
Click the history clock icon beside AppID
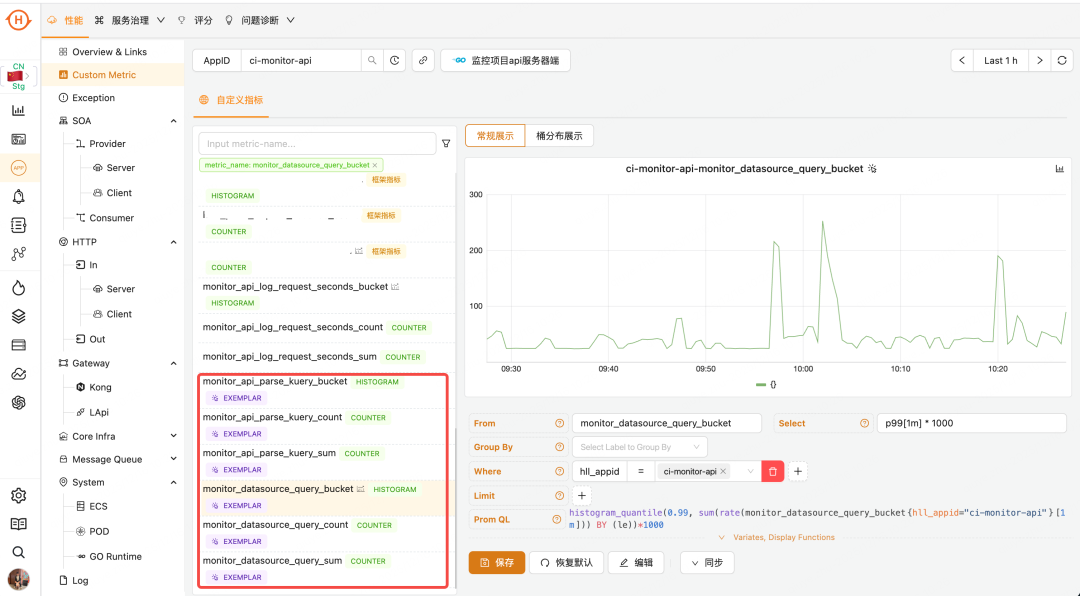click(x=395, y=61)
